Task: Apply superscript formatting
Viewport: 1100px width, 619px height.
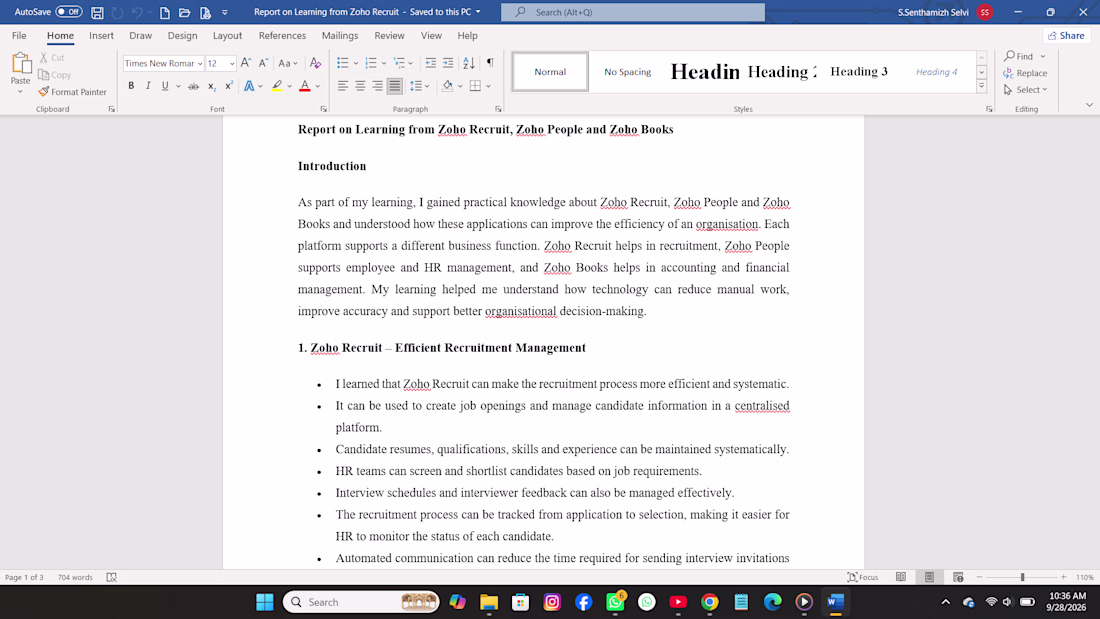Action: coord(229,86)
